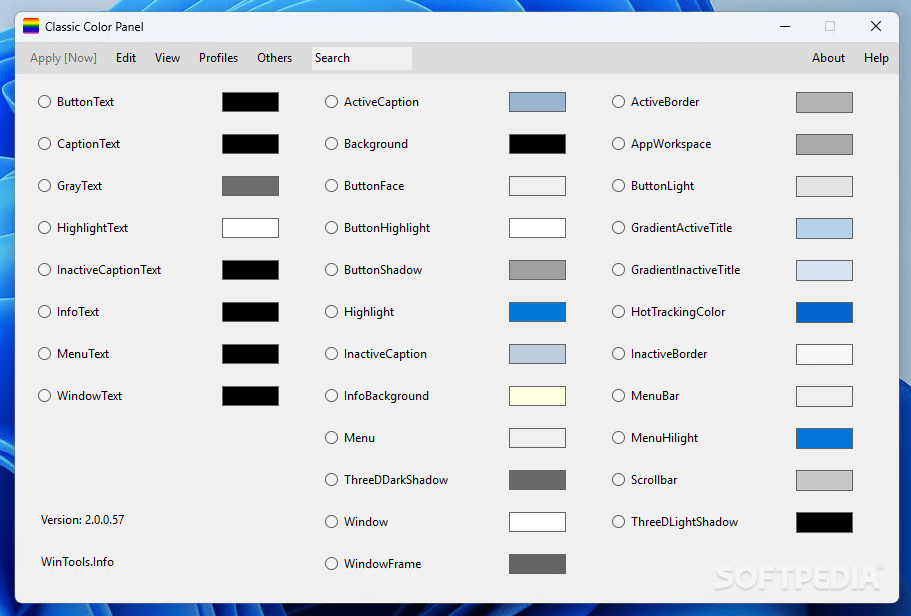
Task: Choose the InactiveCaption radio option
Action: [x=331, y=353]
